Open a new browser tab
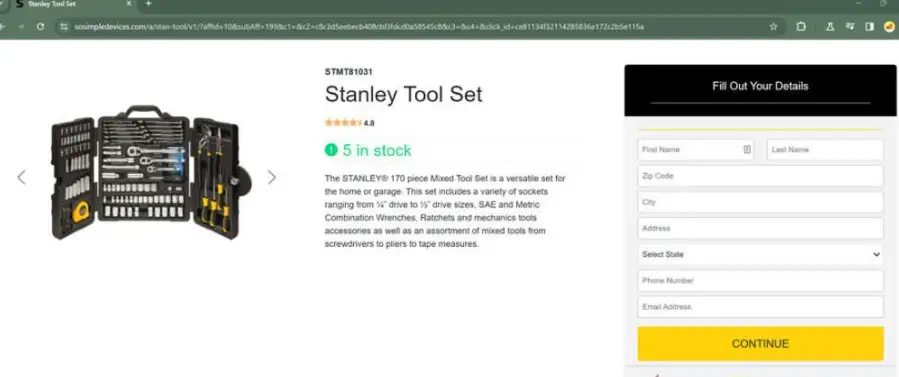899x377 pixels. (x=148, y=3)
